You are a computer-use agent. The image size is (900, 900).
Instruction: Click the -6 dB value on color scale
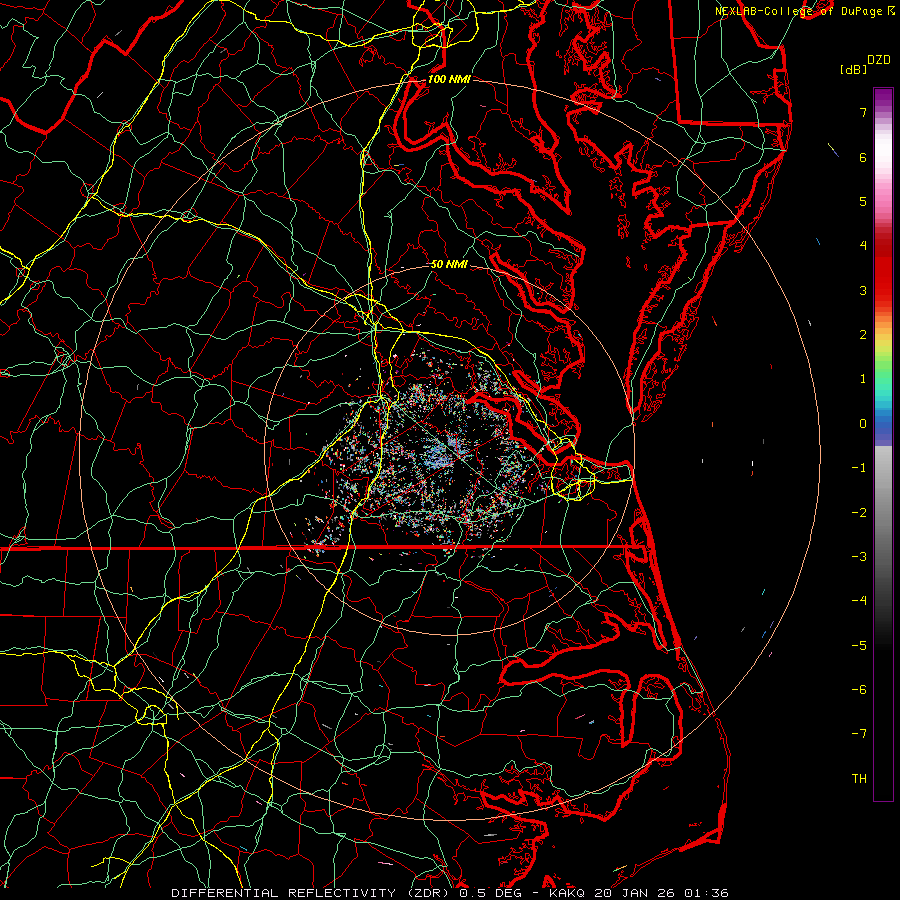pos(859,690)
